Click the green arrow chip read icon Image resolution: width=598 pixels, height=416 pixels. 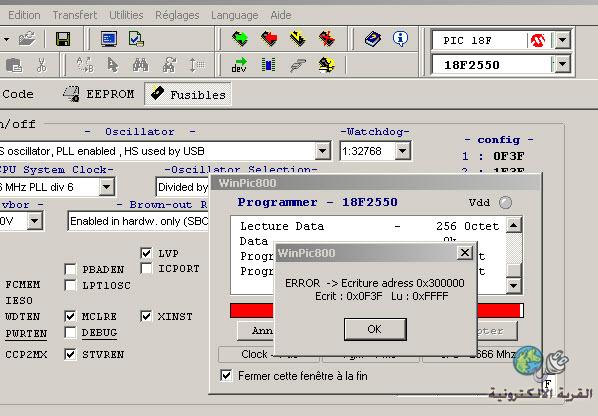point(240,39)
